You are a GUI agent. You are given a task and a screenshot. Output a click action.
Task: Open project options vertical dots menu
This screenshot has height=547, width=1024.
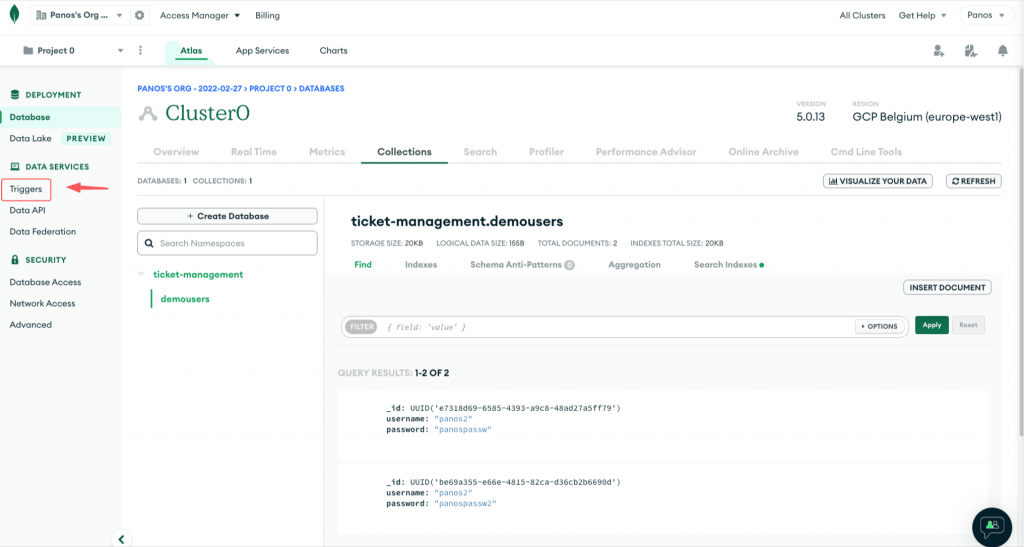[140, 50]
